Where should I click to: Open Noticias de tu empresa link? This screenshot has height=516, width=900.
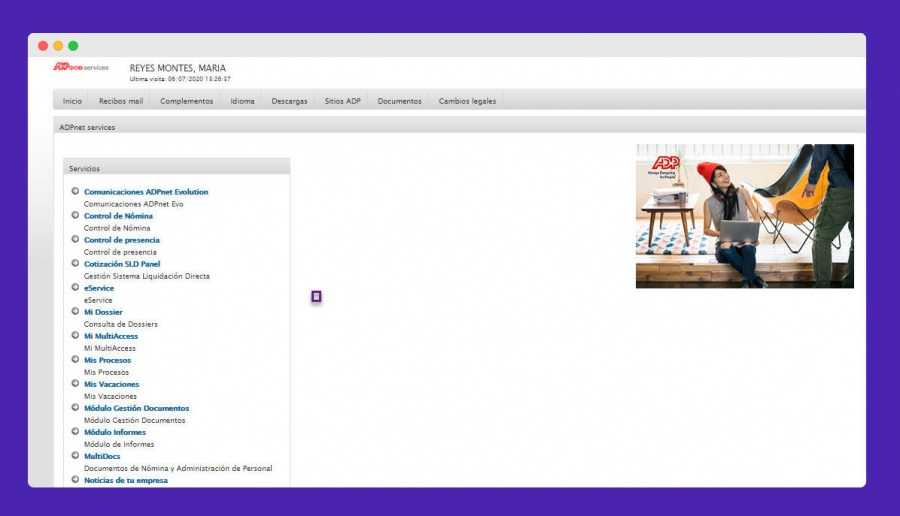(126, 480)
